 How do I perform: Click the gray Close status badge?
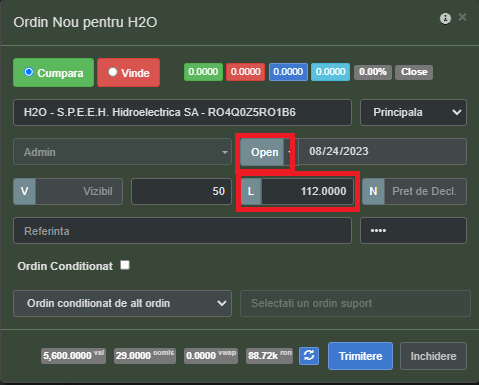click(414, 72)
